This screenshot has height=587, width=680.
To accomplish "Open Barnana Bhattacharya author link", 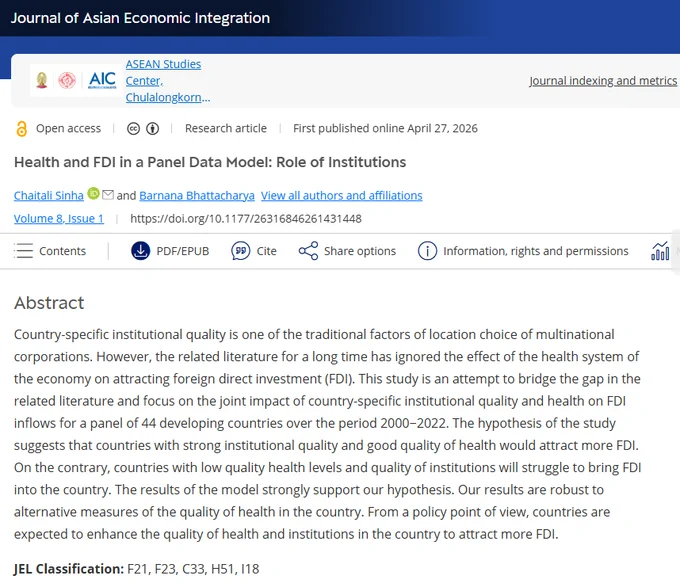I will 197,196.
